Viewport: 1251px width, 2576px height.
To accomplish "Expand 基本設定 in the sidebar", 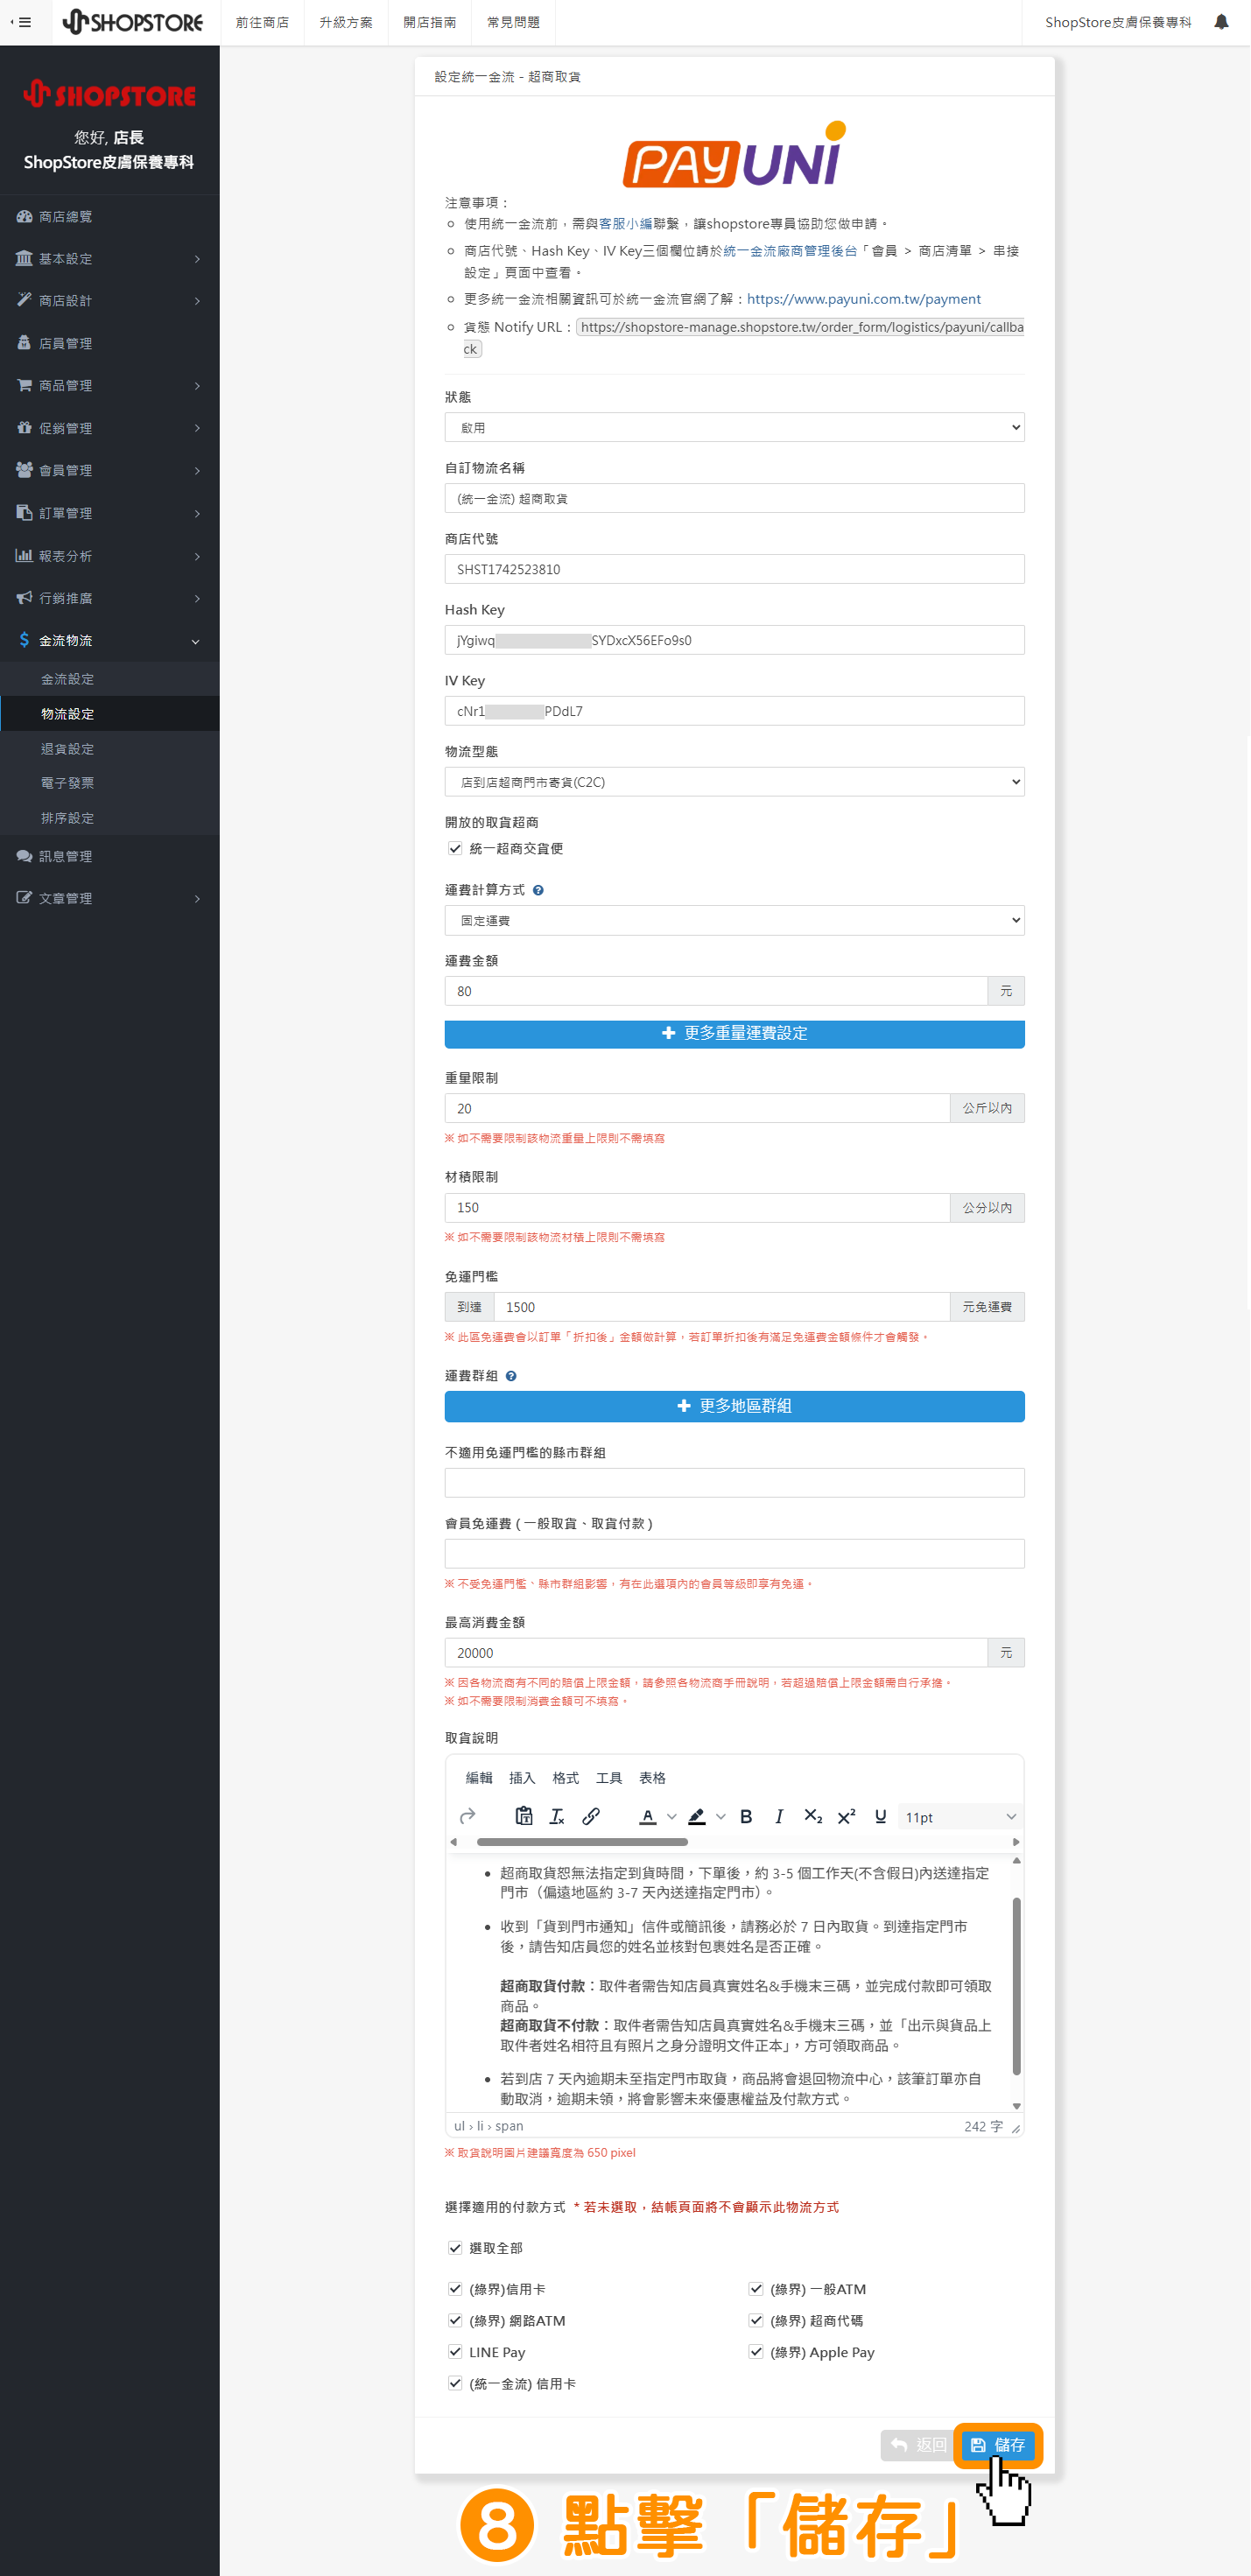I will click(x=110, y=259).
